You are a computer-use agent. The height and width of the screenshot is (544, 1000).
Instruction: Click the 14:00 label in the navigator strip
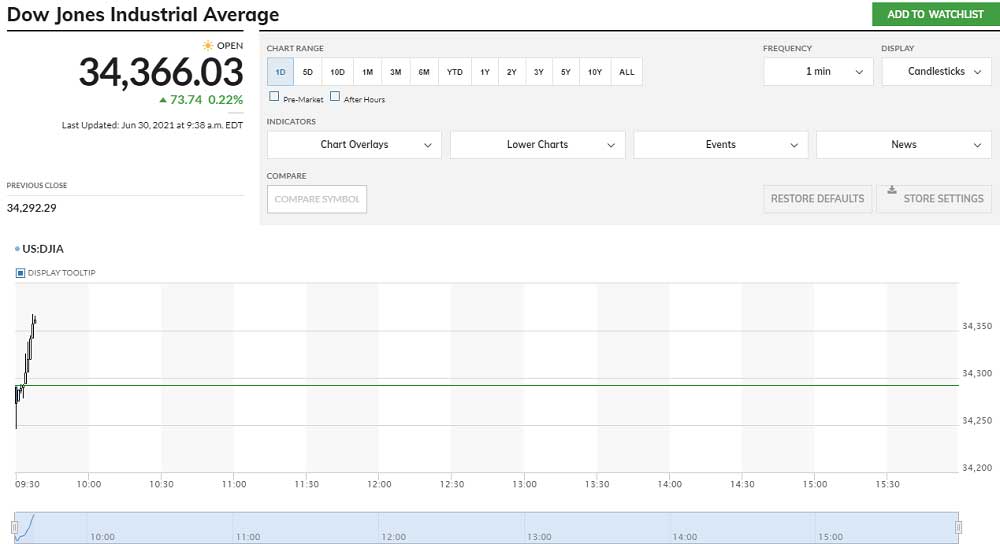(x=685, y=537)
